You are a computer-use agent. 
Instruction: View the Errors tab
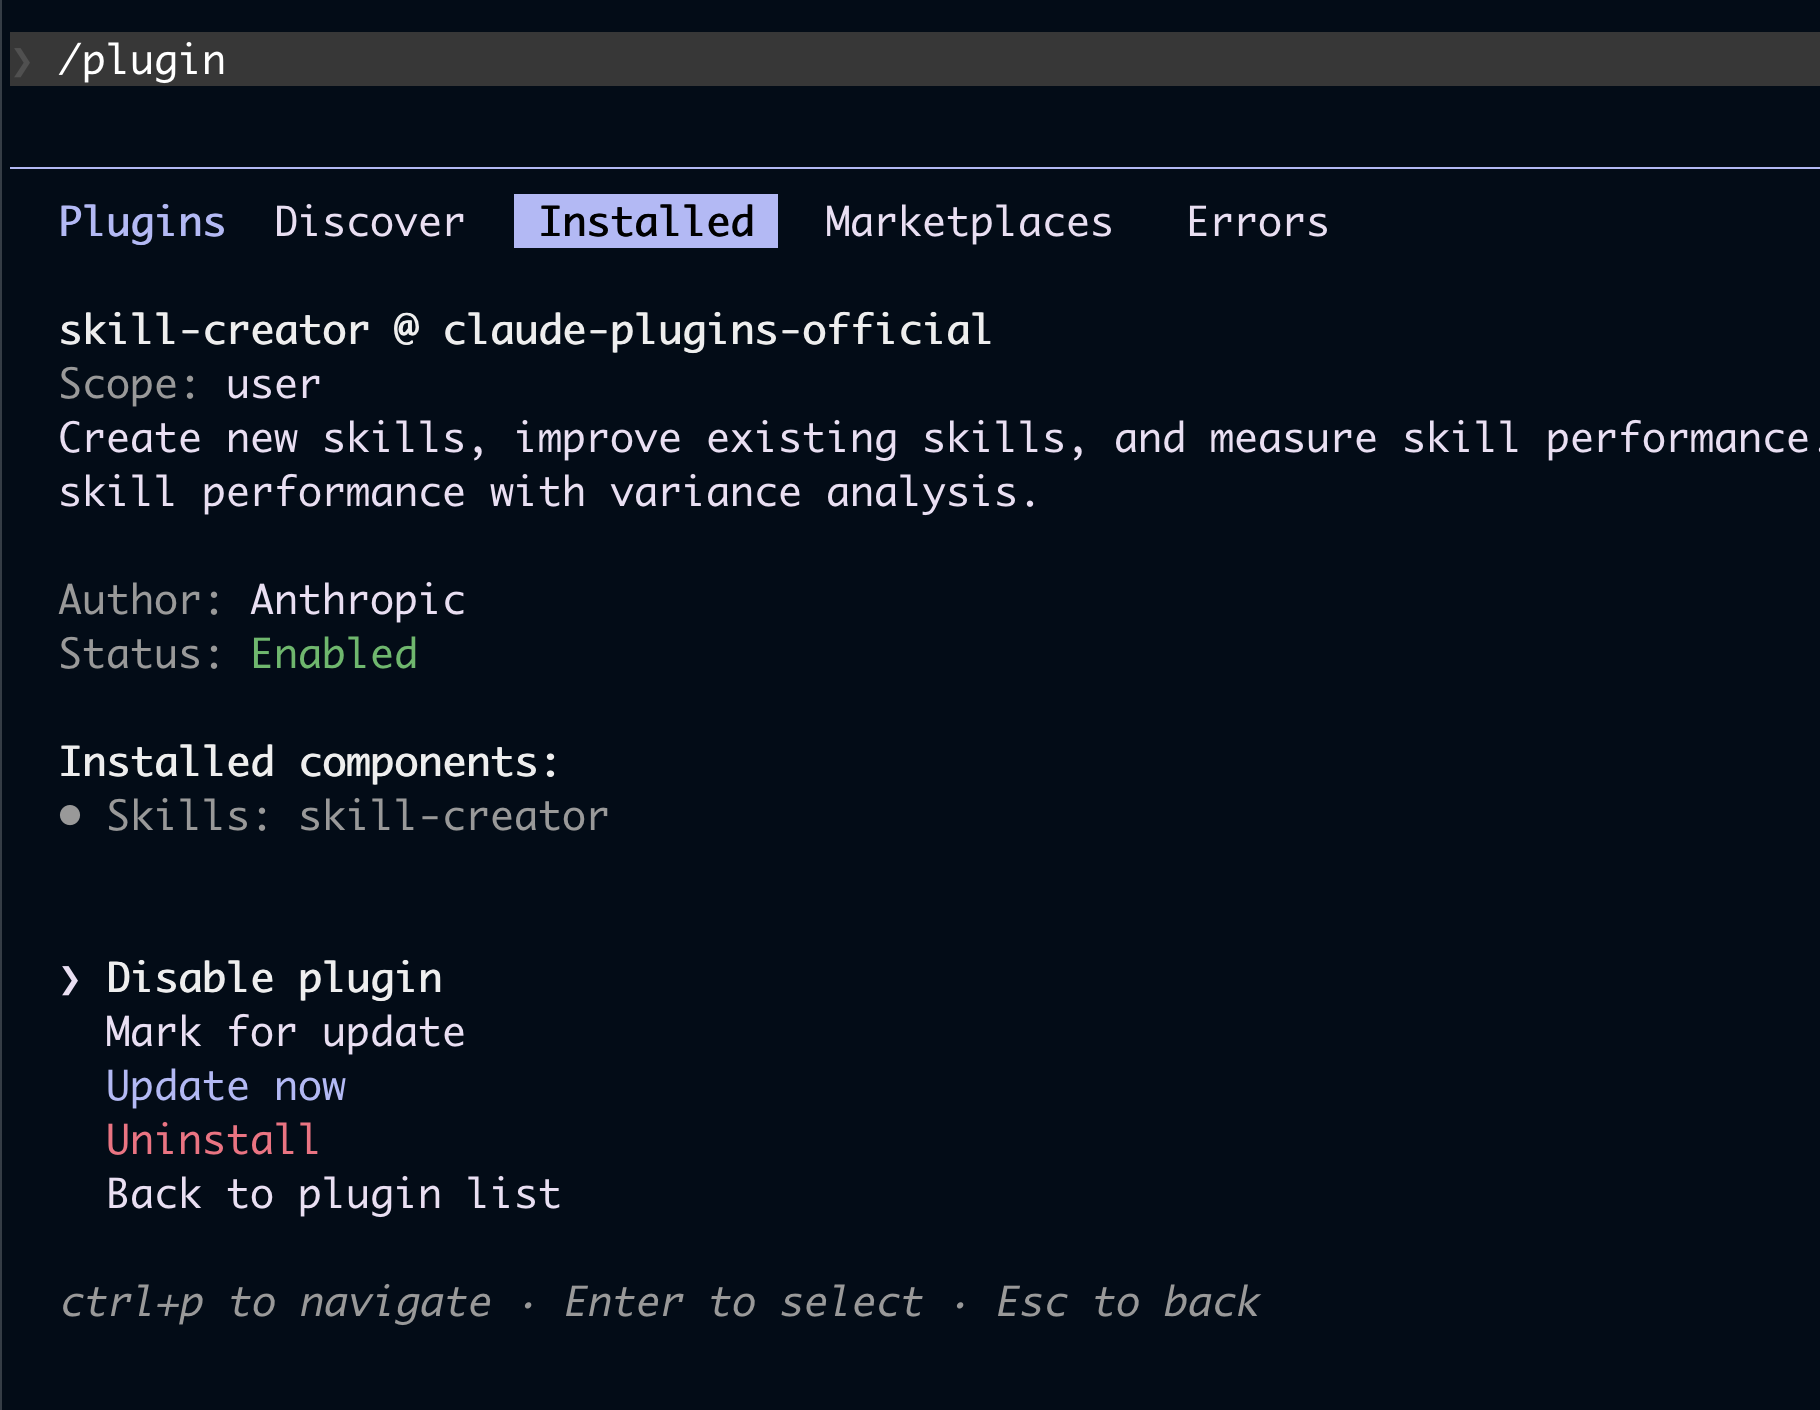(1257, 222)
